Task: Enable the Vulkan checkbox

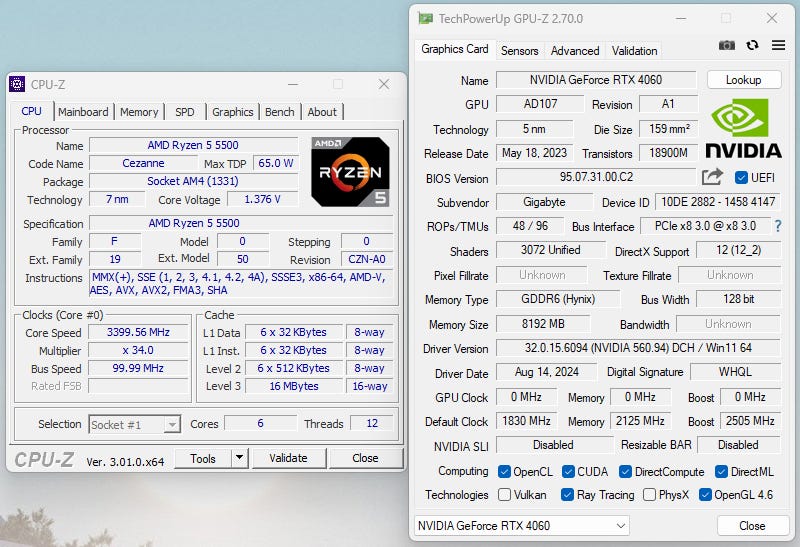Action: point(504,494)
